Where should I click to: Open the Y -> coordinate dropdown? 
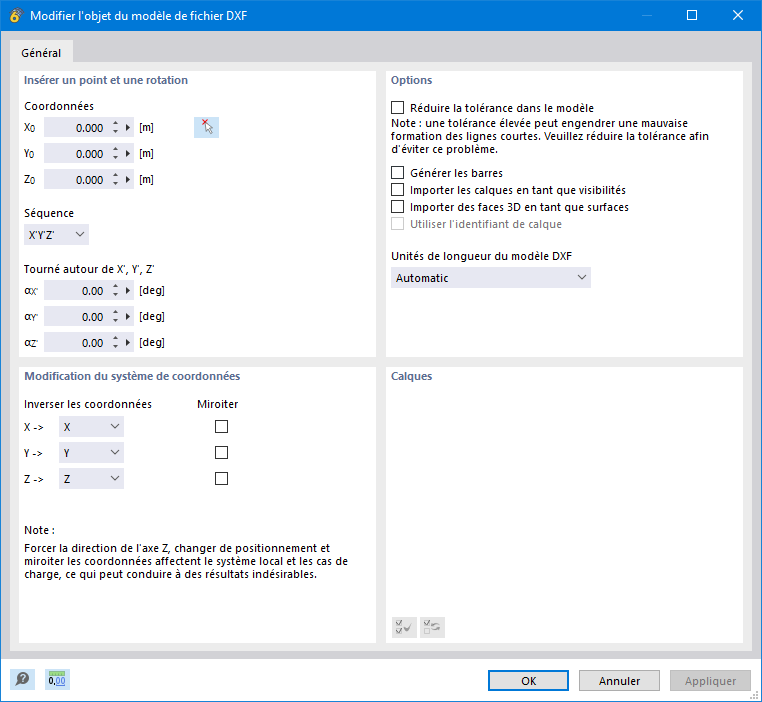91,453
